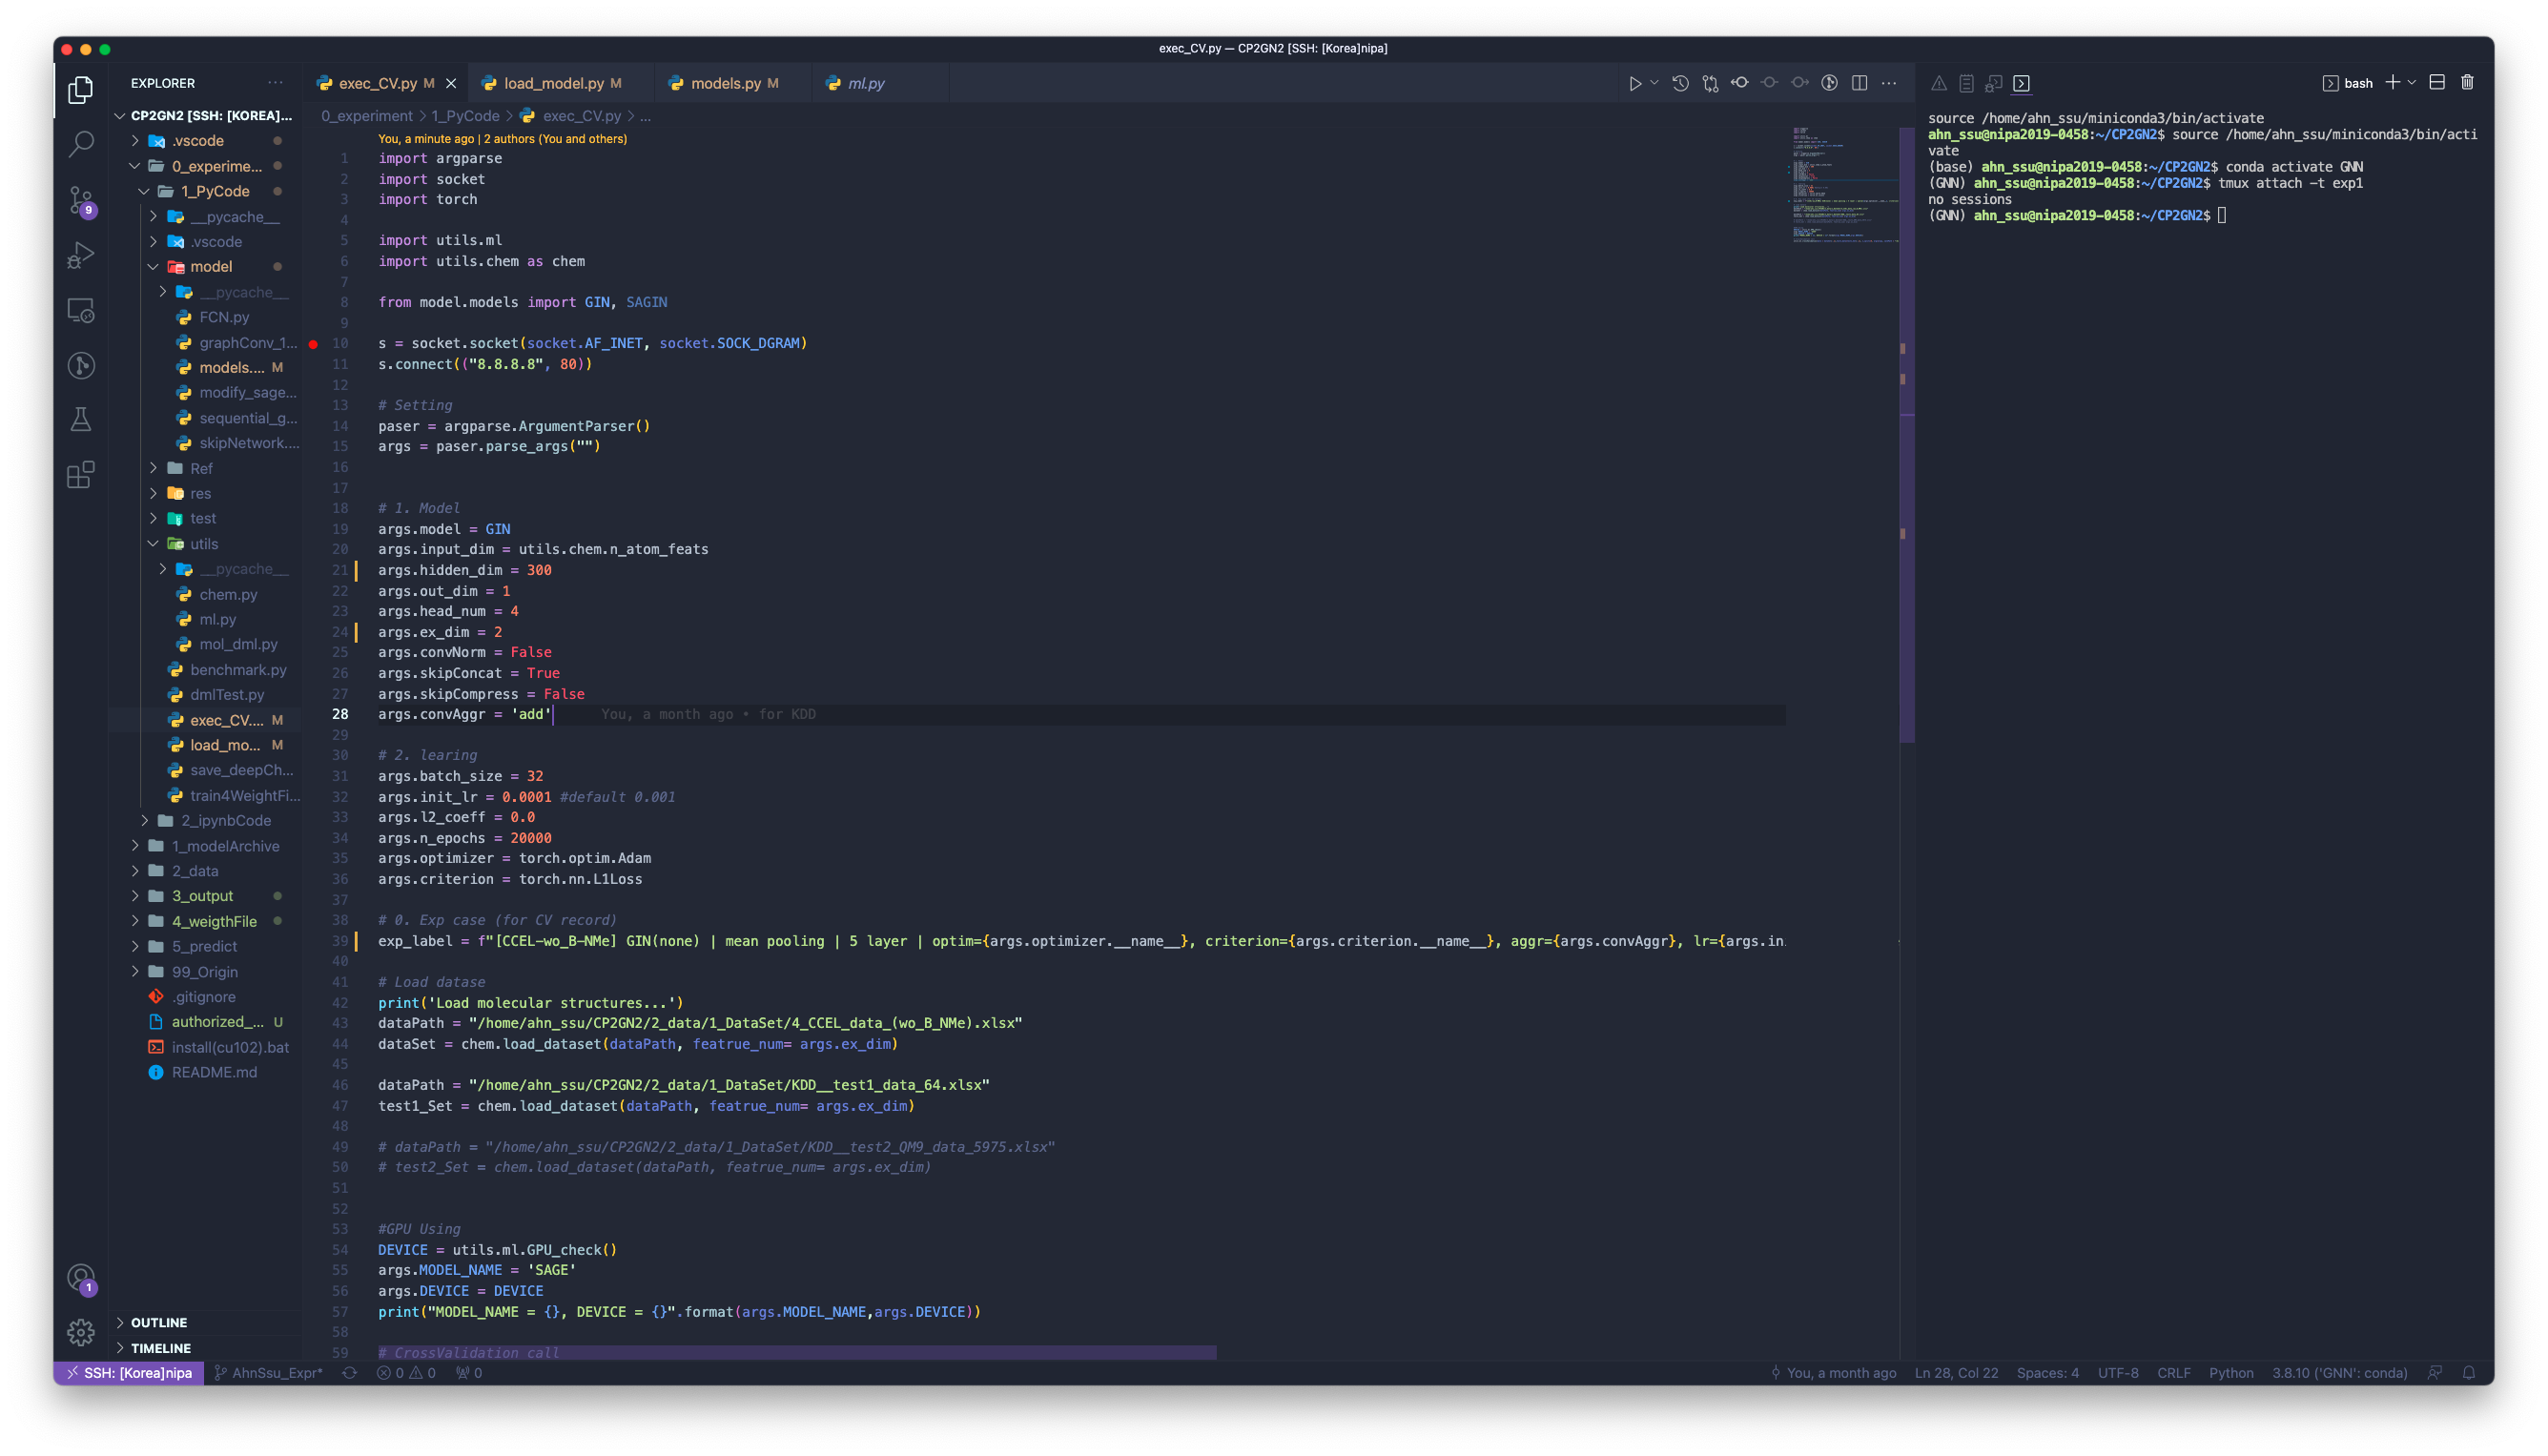2548x1456 pixels.
Task: Open benchmark.py in the explorer
Action: coord(207,669)
